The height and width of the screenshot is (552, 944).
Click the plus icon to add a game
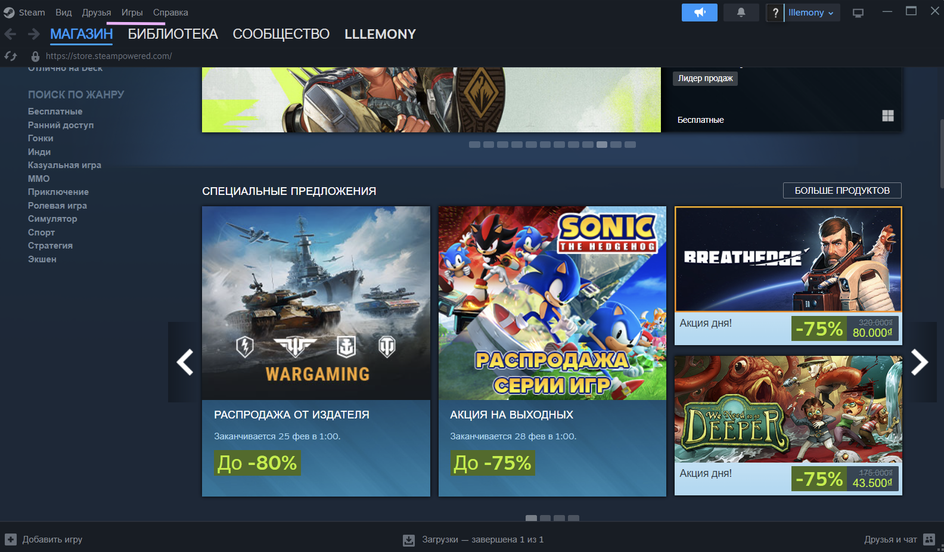[10, 539]
